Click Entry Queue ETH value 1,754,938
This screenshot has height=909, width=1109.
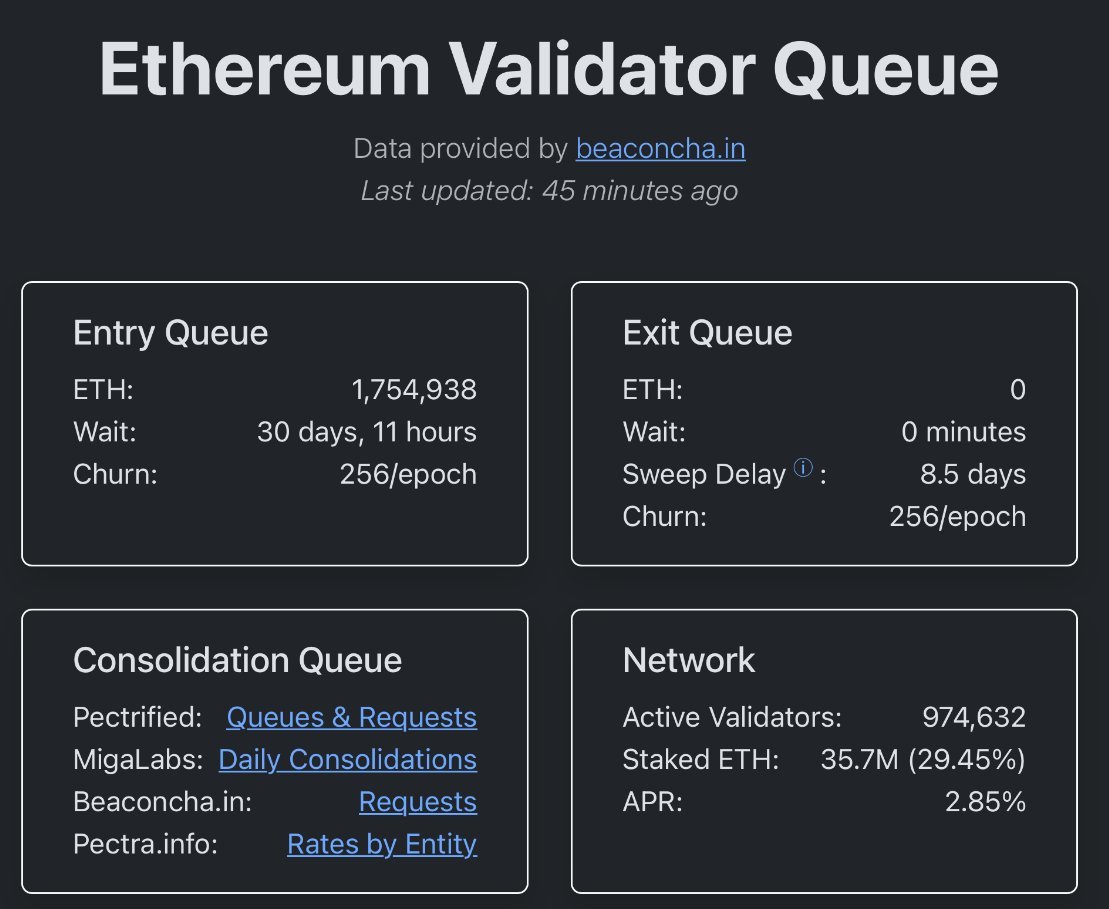(x=414, y=390)
